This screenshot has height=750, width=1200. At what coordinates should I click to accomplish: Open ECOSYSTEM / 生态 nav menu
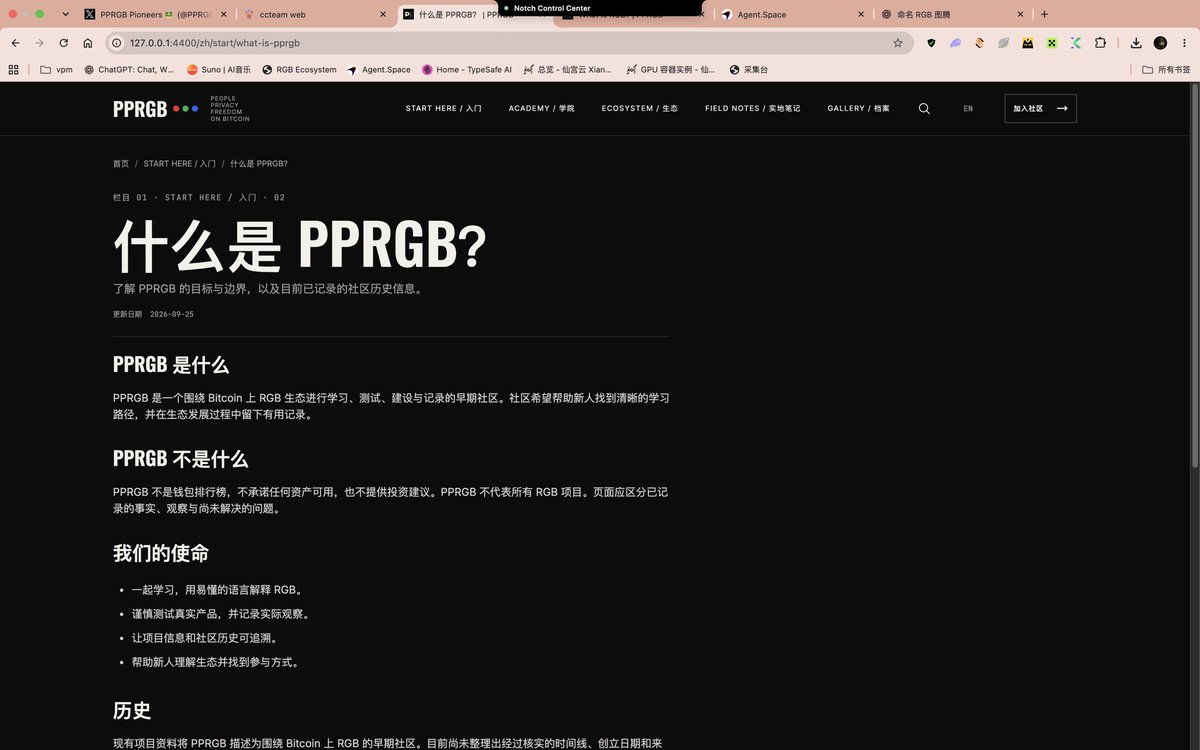coord(639,108)
